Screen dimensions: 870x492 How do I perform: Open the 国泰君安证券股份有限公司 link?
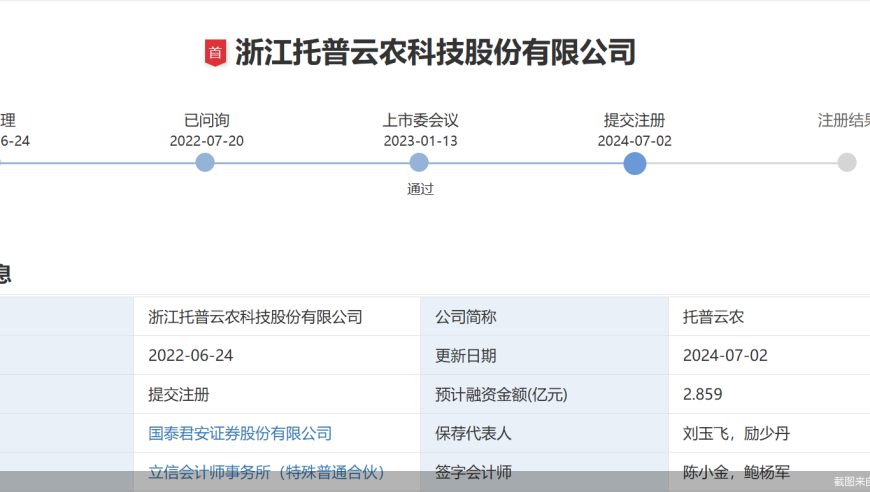click(240, 433)
